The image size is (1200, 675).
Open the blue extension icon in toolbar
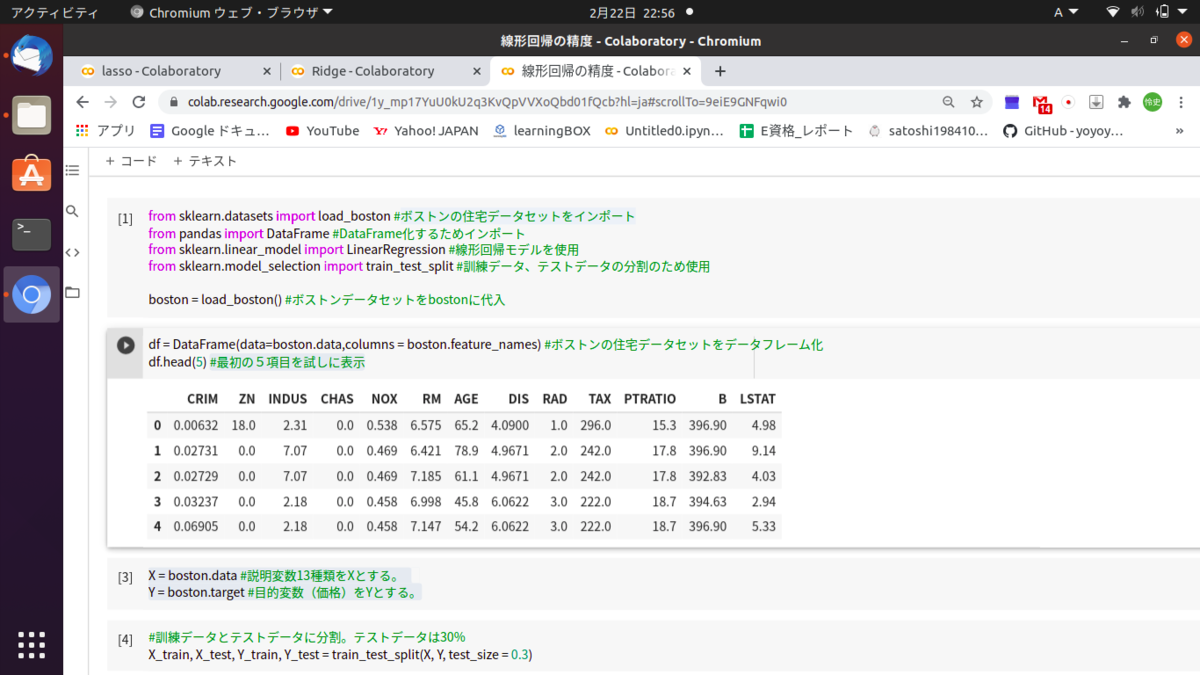pos(1012,102)
